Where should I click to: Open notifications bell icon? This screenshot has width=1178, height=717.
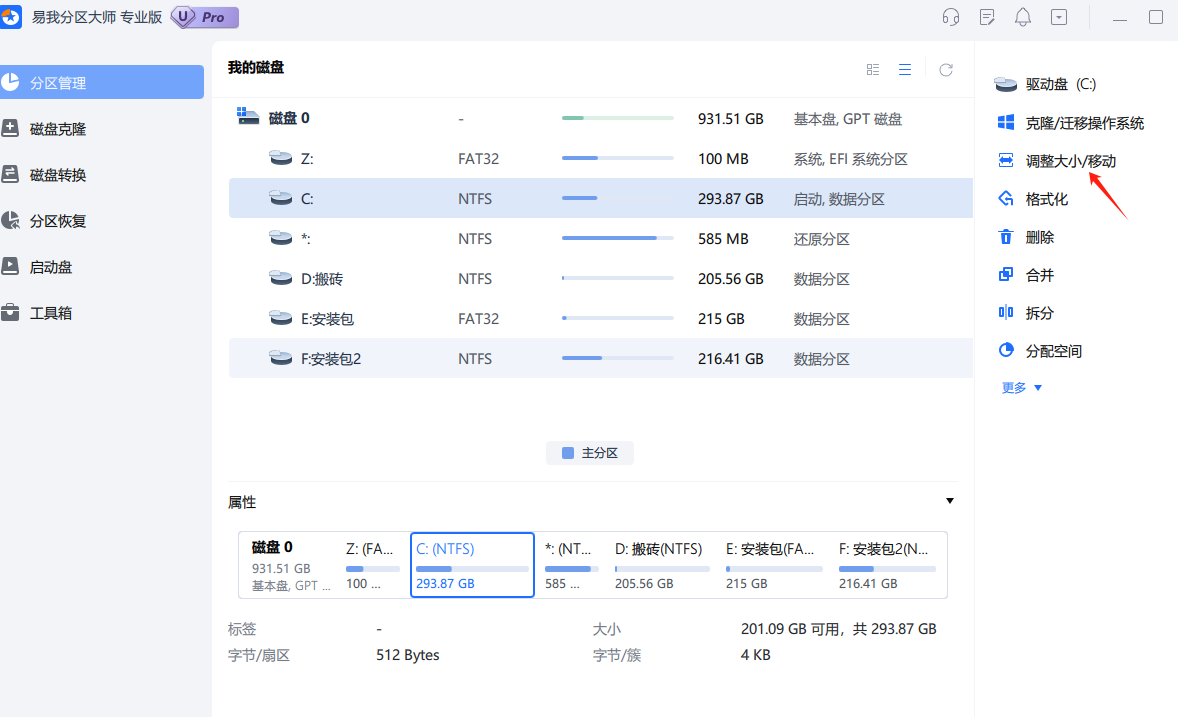[x=1022, y=17]
